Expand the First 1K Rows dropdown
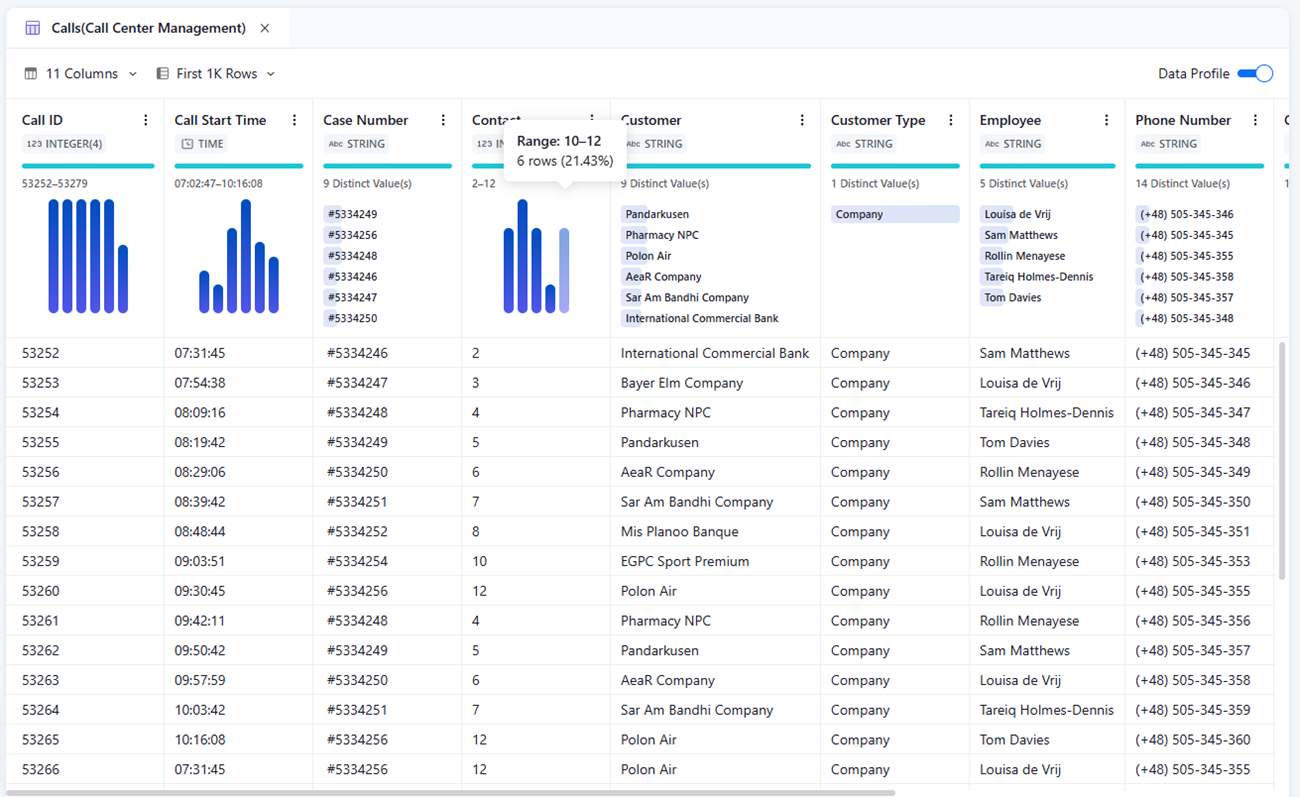 coord(215,74)
